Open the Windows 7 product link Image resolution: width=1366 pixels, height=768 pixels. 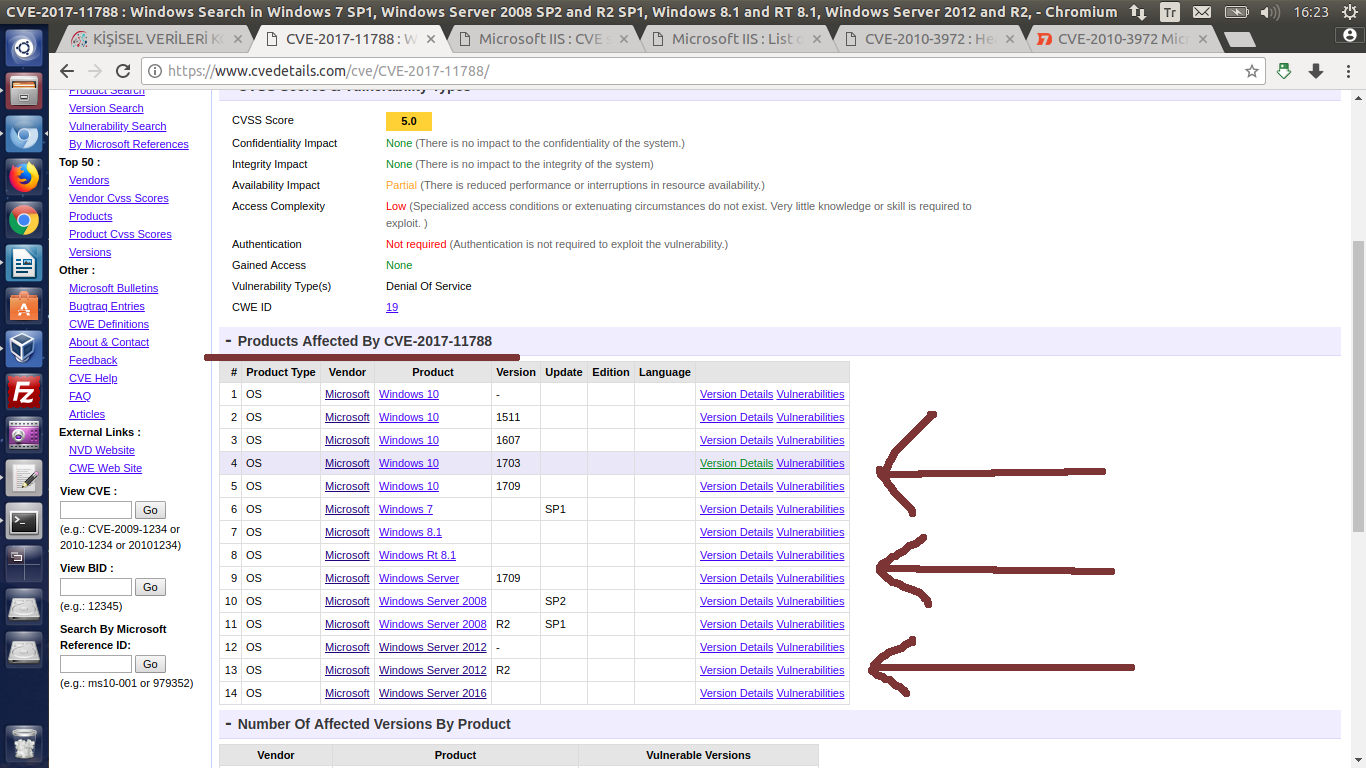405,509
